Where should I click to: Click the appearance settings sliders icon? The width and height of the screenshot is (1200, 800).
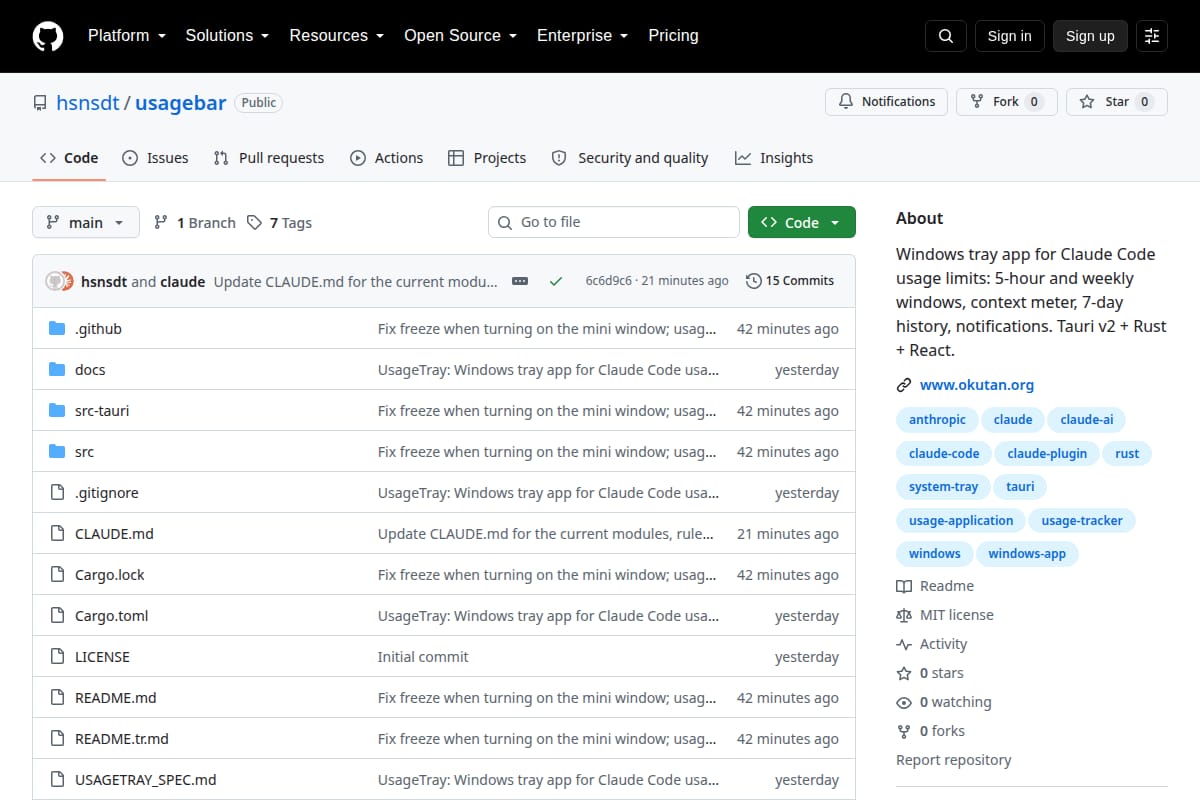pos(1152,36)
